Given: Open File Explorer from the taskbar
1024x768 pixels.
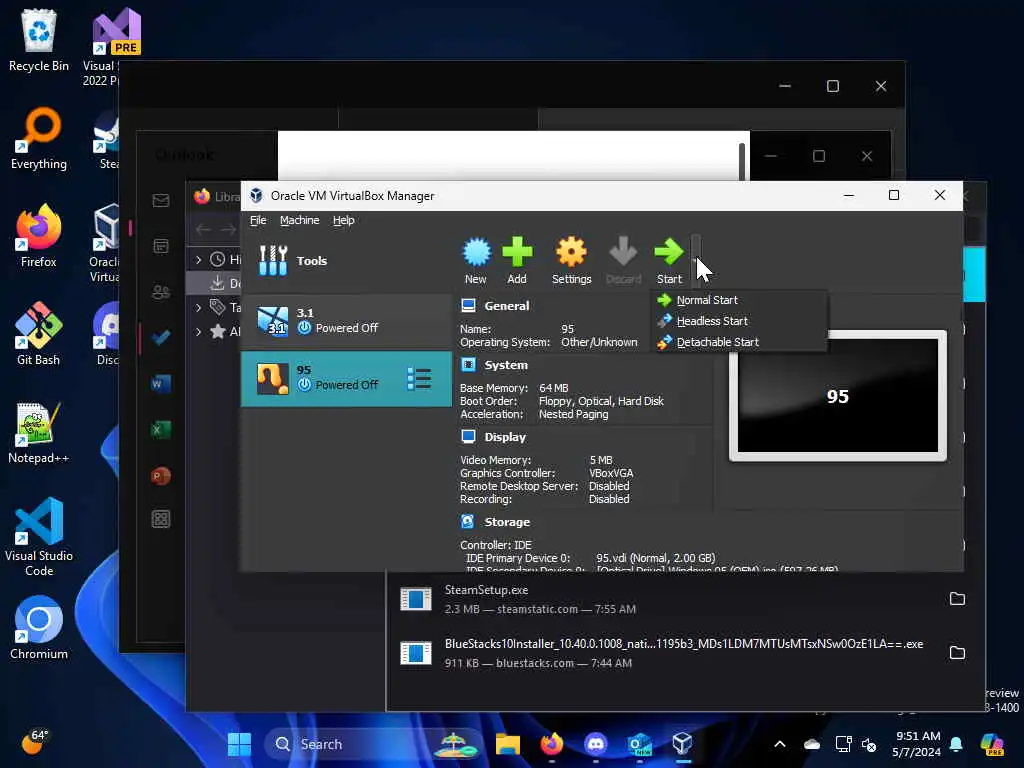Looking at the screenshot, I should click(x=507, y=744).
